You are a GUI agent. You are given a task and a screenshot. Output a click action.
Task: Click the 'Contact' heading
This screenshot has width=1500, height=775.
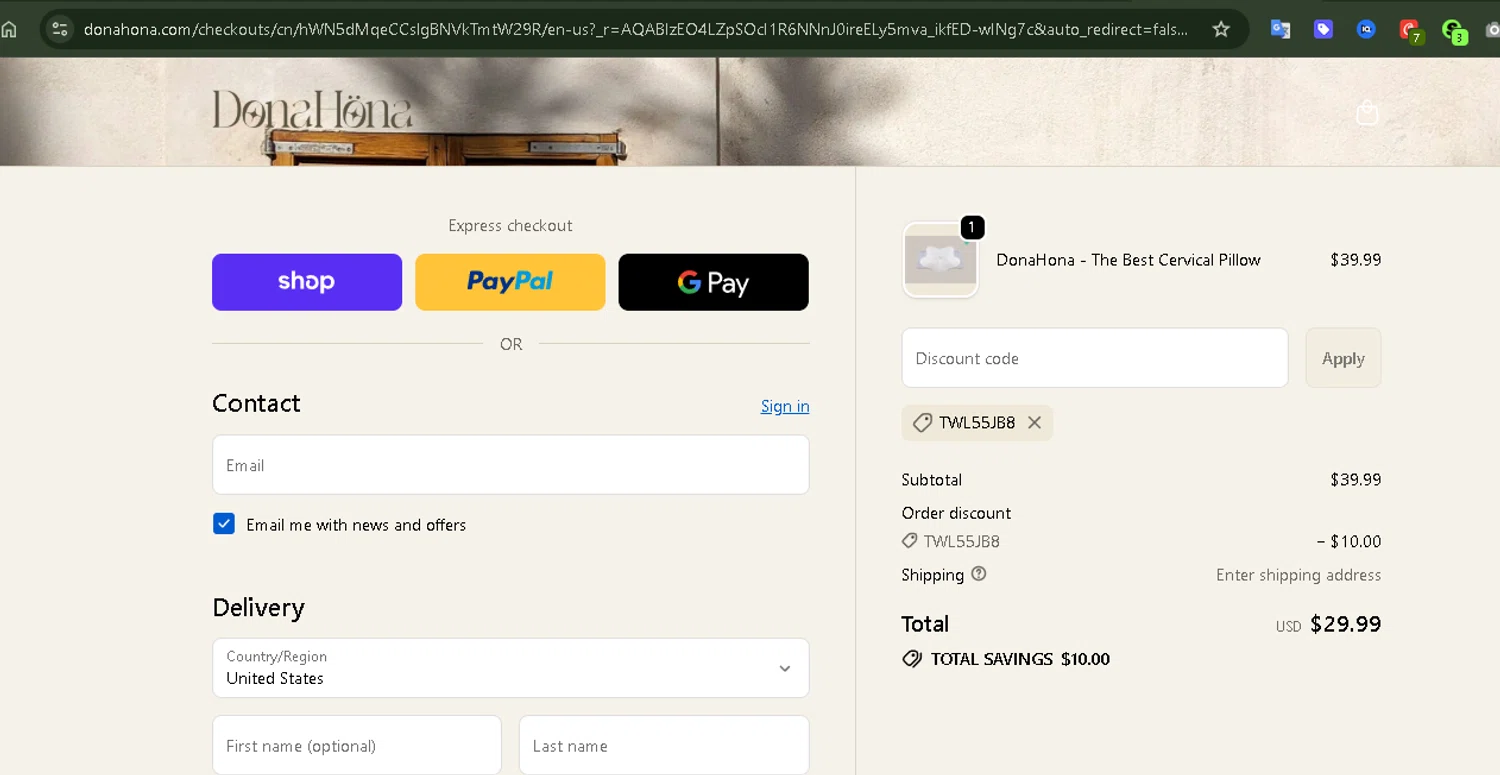click(256, 403)
